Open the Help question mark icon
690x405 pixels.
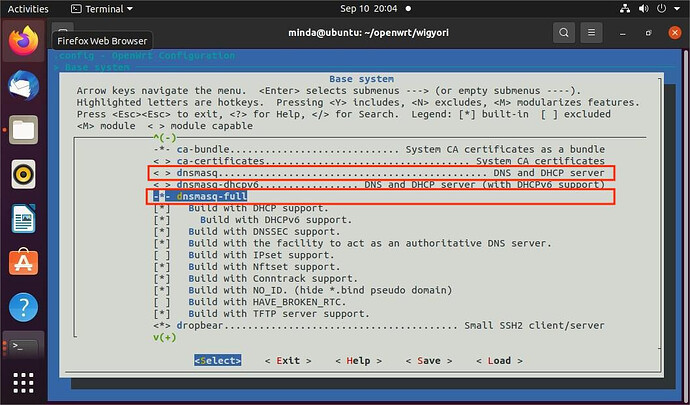pos(23,307)
